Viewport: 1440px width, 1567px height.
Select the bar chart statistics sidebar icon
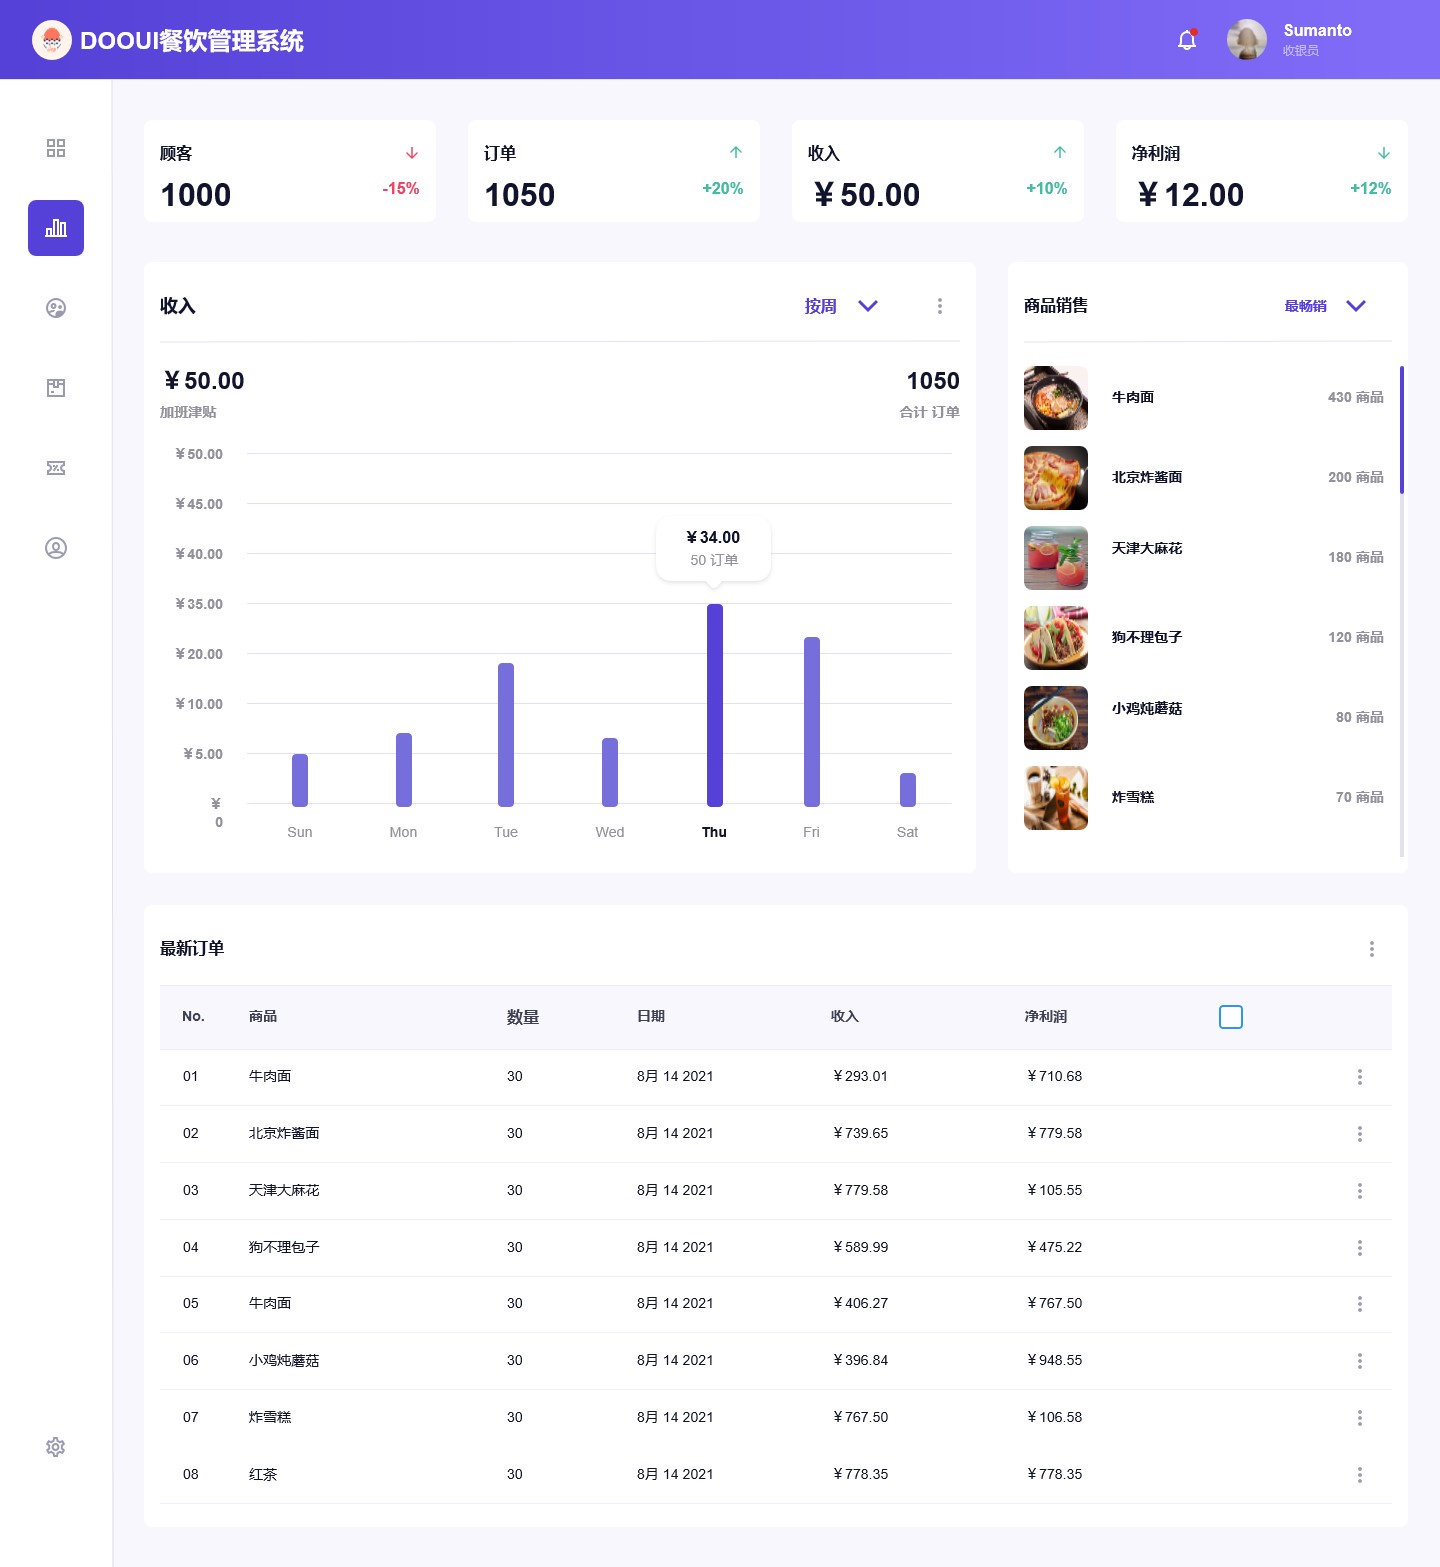[56, 228]
